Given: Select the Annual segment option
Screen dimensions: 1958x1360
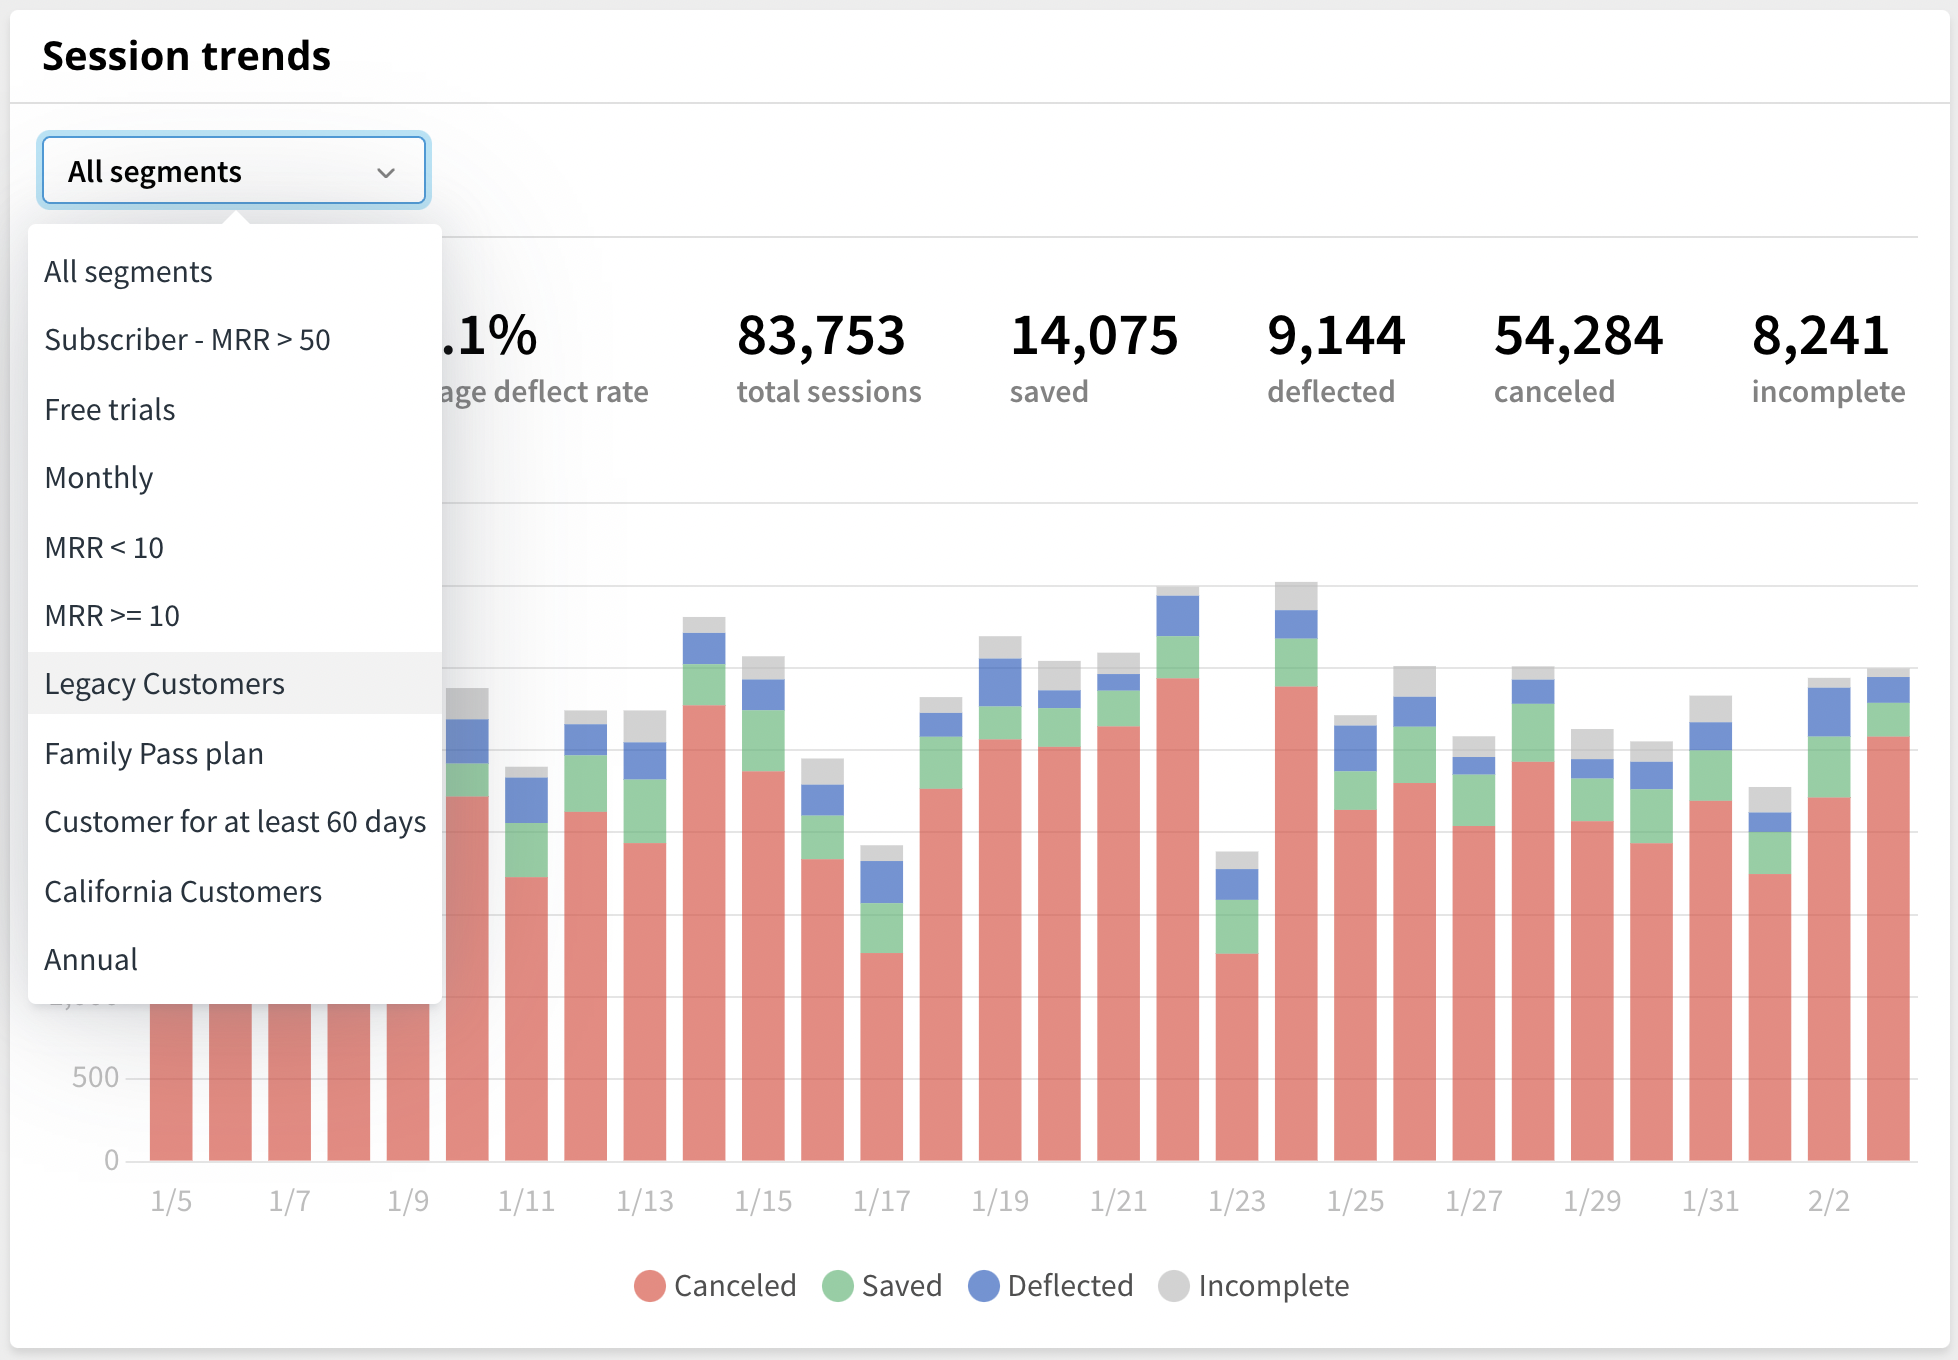Looking at the screenshot, I should [x=91, y=960].
